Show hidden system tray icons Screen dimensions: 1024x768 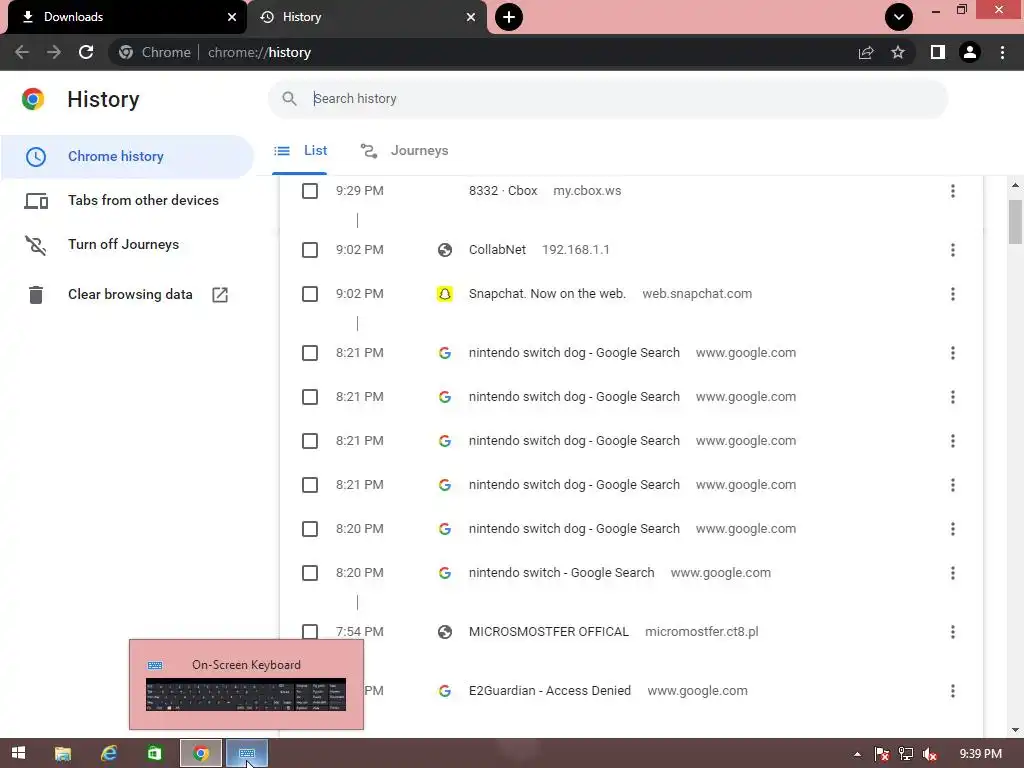[x=857, y=754]
